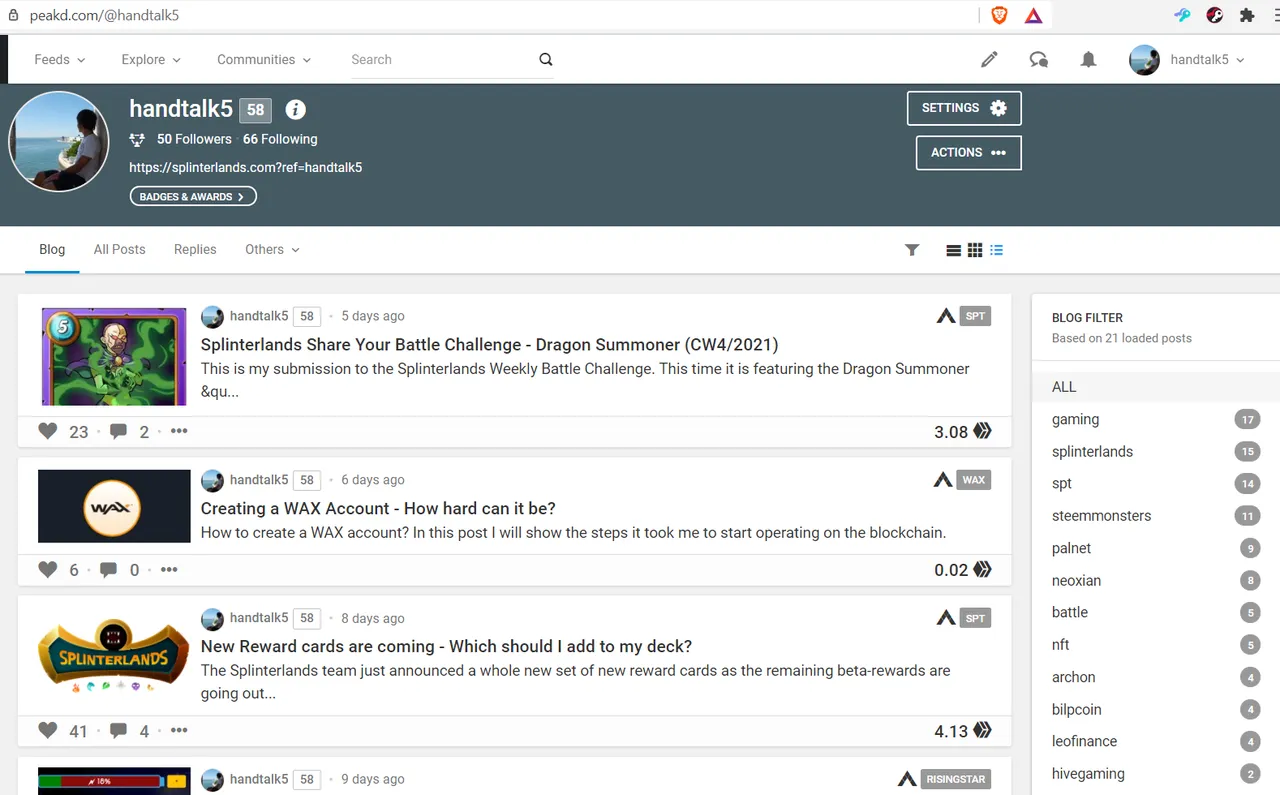The image size is (1280, 795).
Task: Click the followers trophy icon
Action: 138,140
